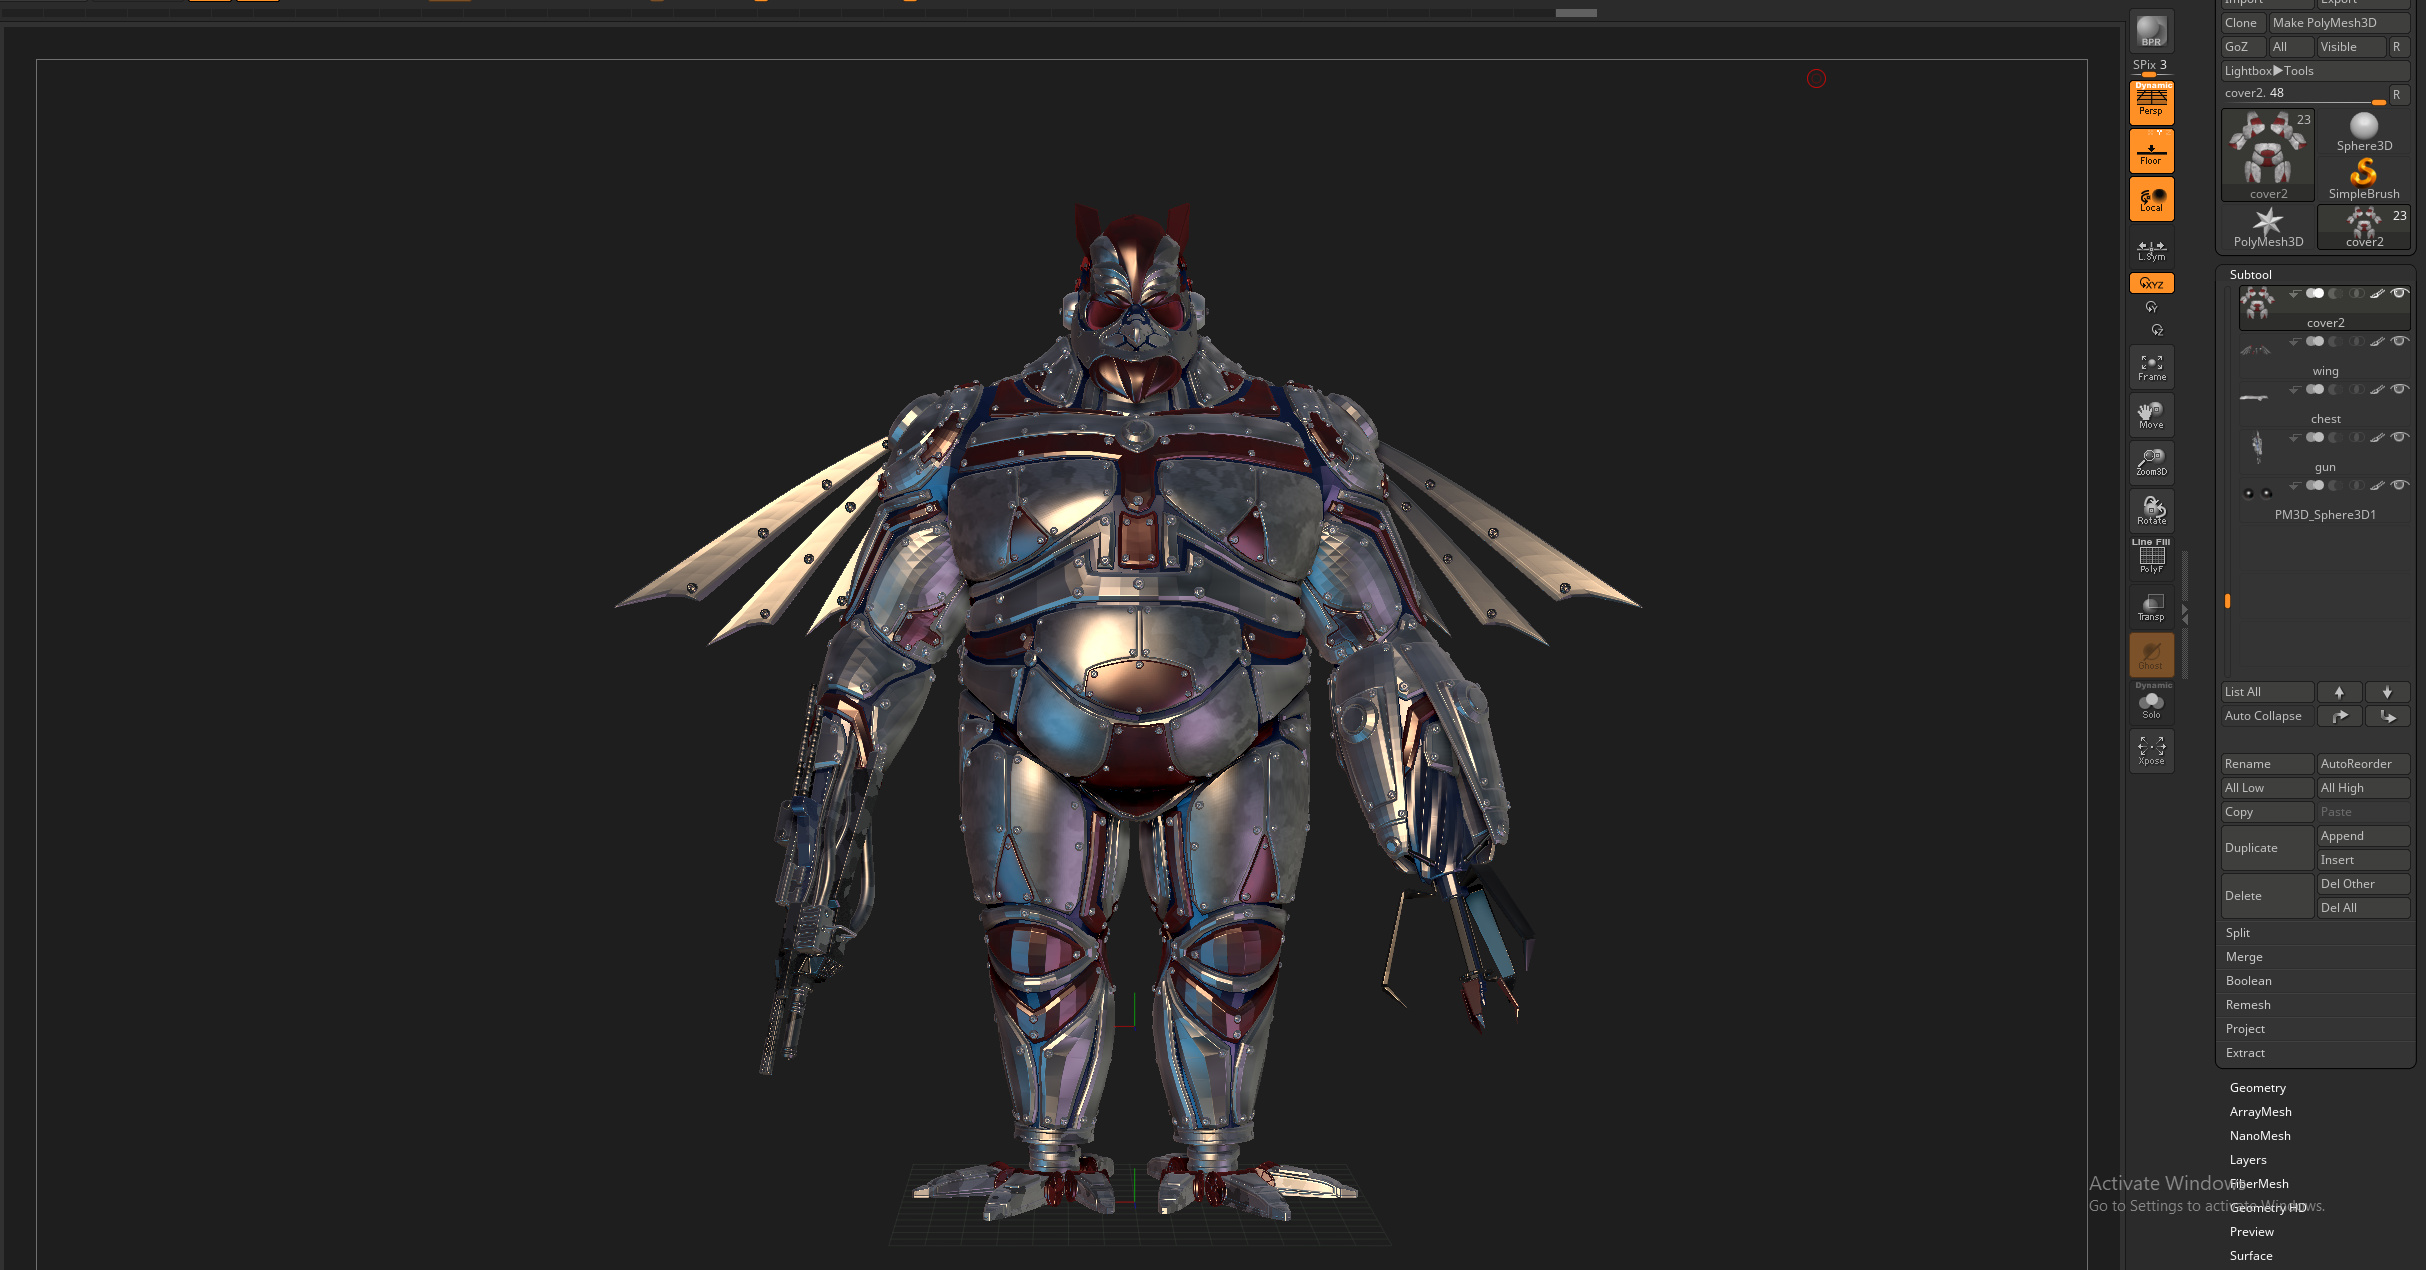
Task: Hide the wing subtool eye
Action: pyautogui.click(x=2399, y=342)
